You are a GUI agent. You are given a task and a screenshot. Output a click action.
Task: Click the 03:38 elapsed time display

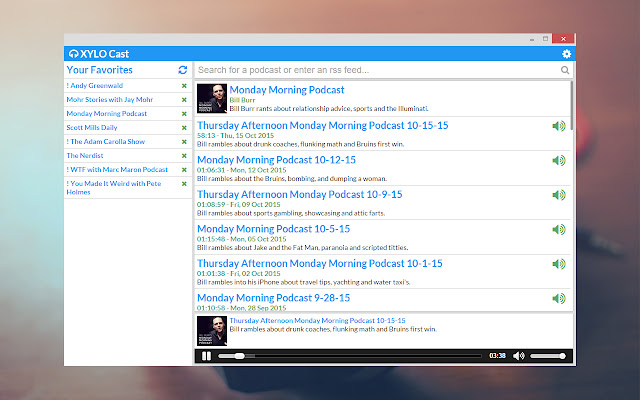[498, 356]
